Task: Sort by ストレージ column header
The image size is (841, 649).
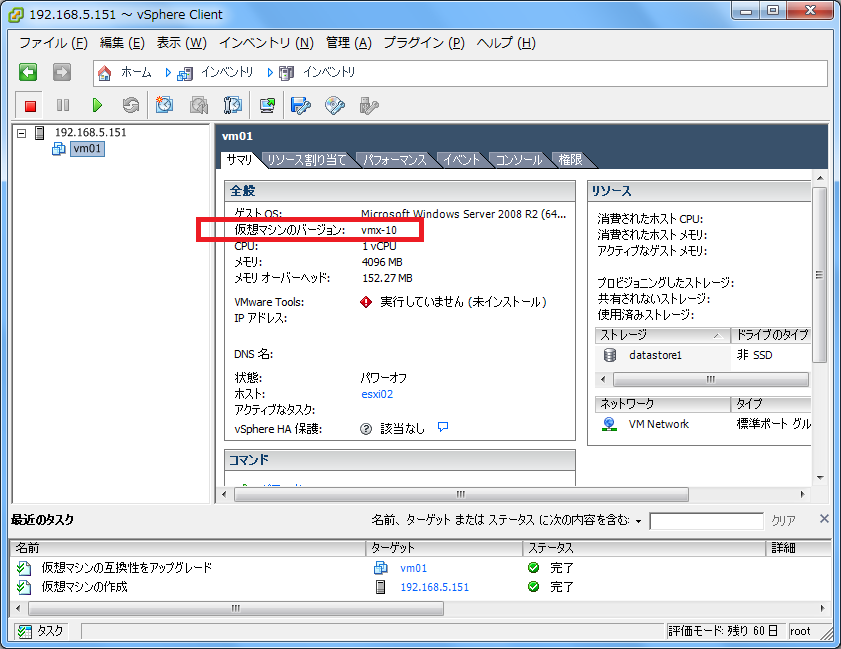Action: [x=662, y=335]
